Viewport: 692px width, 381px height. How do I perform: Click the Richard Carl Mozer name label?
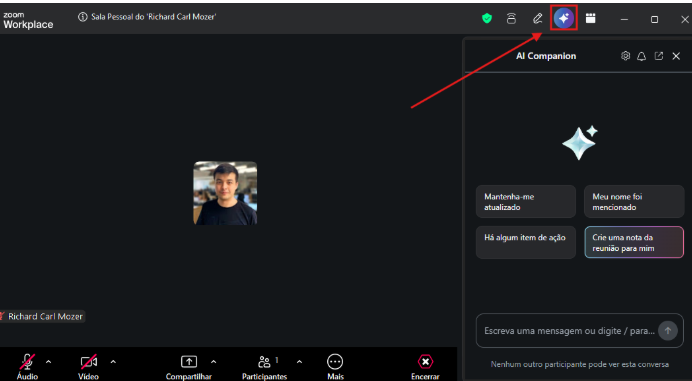coord(45,317)
